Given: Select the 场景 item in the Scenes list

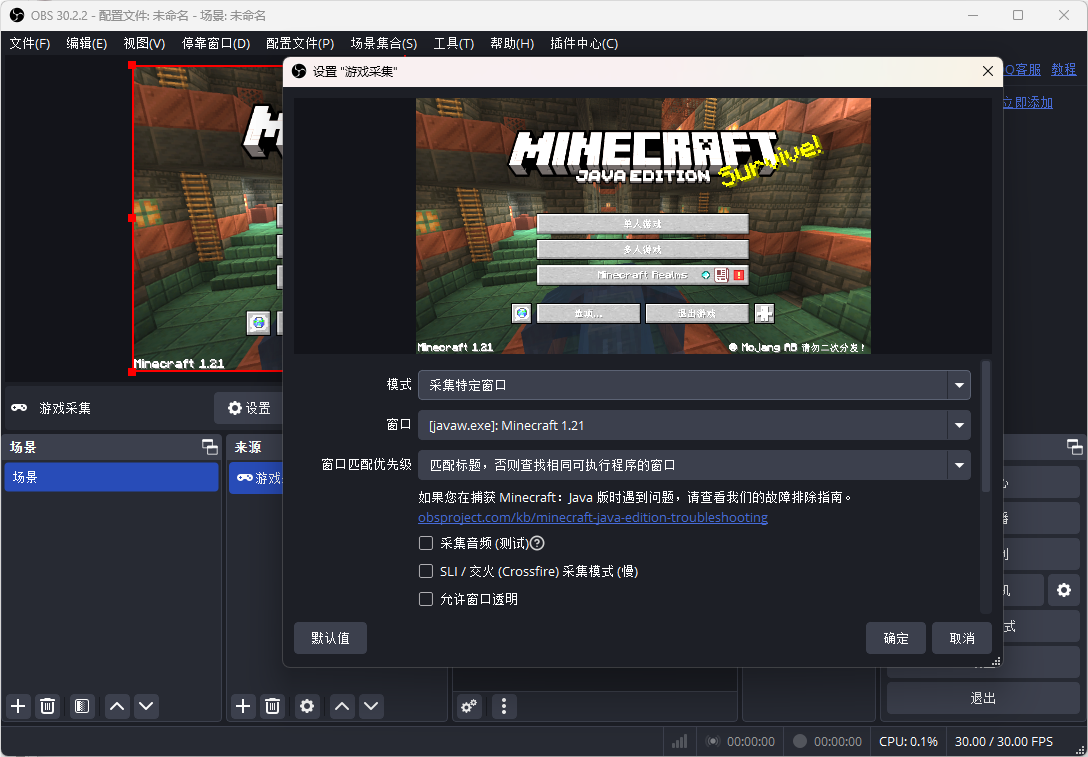Looking at the screenshot, I should pyautogui.click(x=112, y=477).
